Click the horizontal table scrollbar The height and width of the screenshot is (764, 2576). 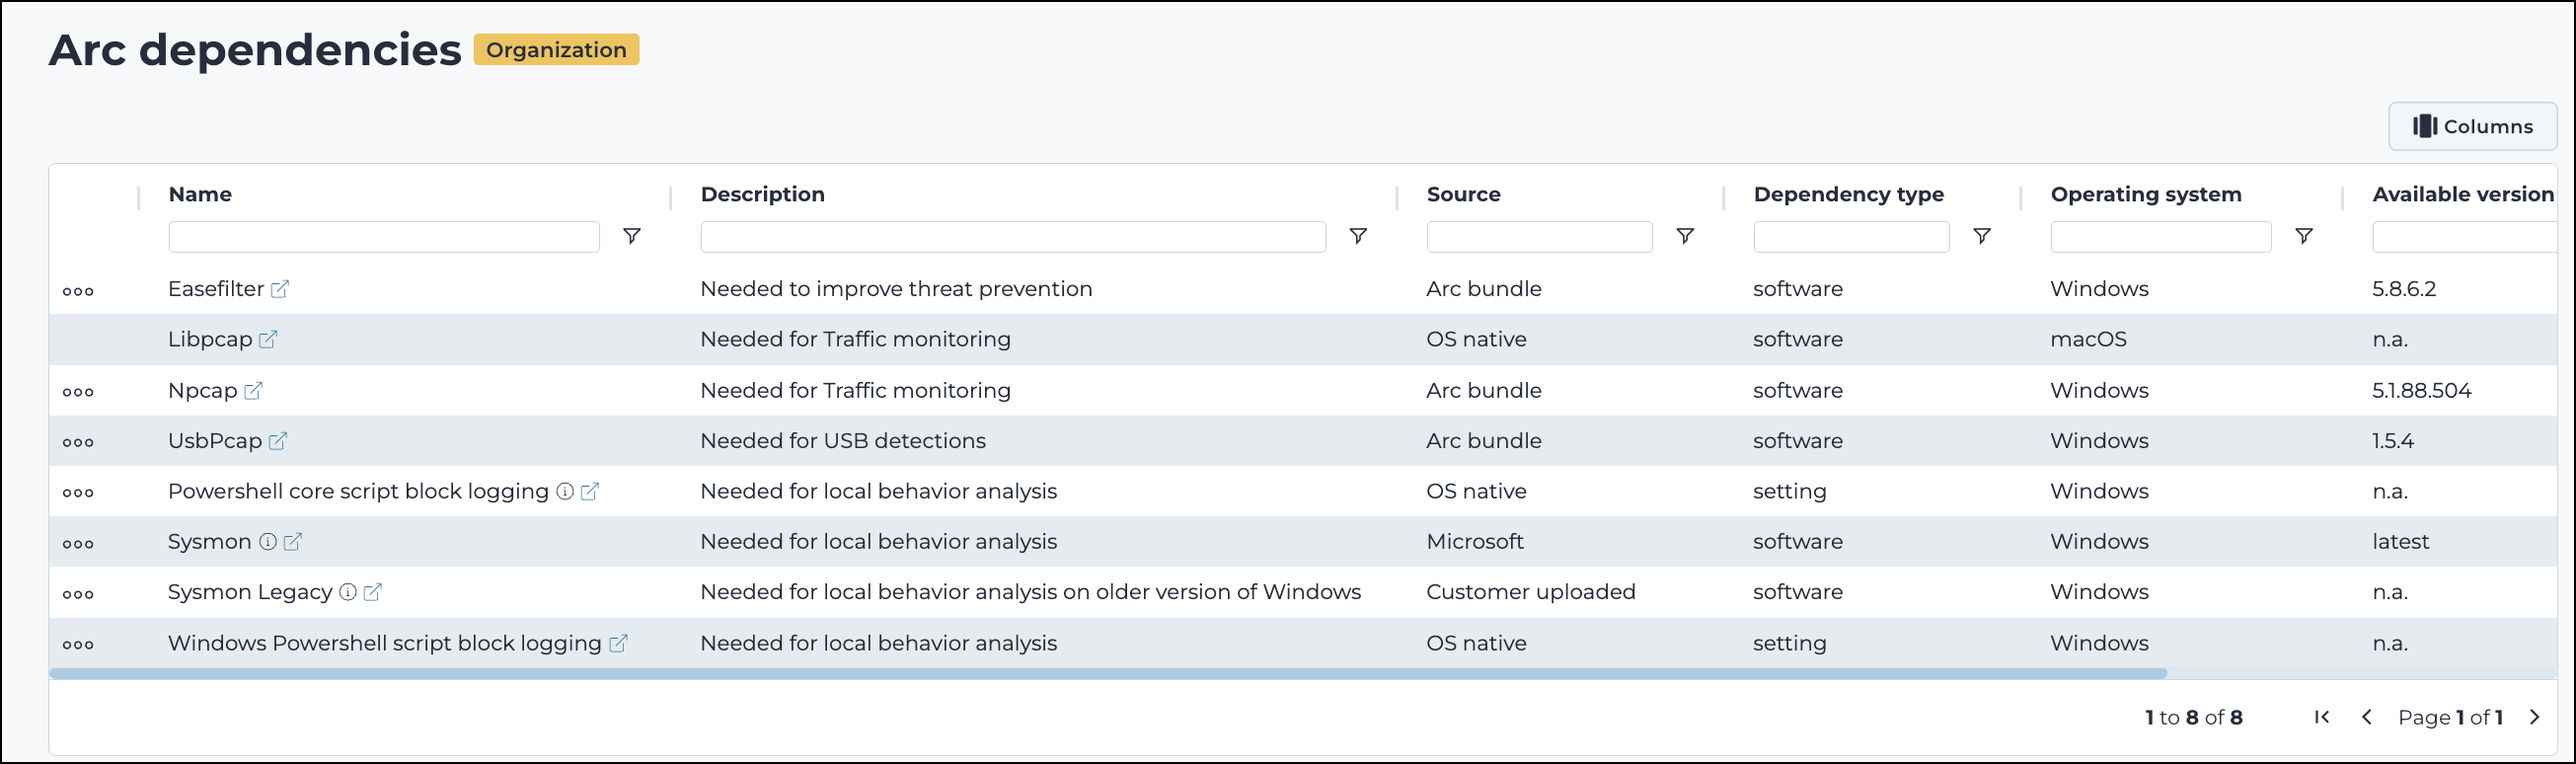(x=1108, y=674)
